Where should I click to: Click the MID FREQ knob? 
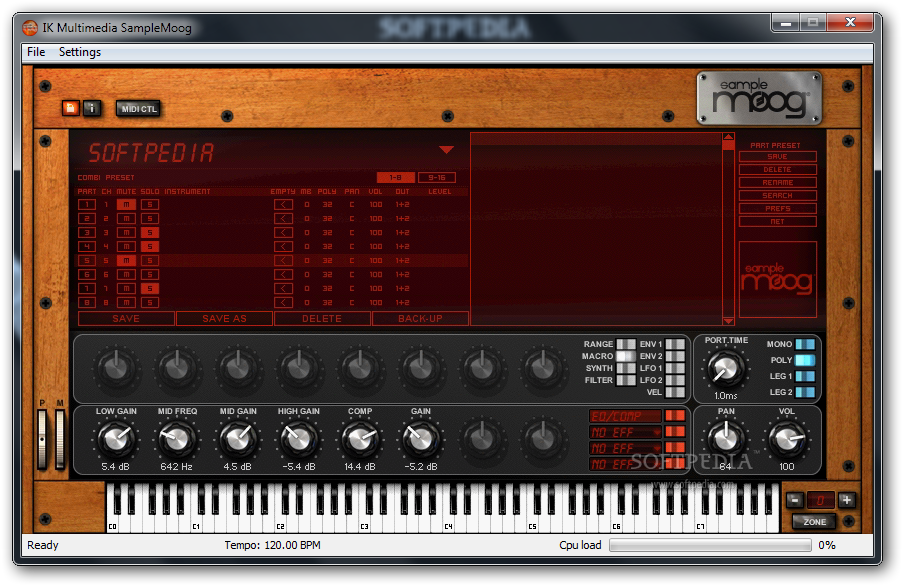coord(177,439)
